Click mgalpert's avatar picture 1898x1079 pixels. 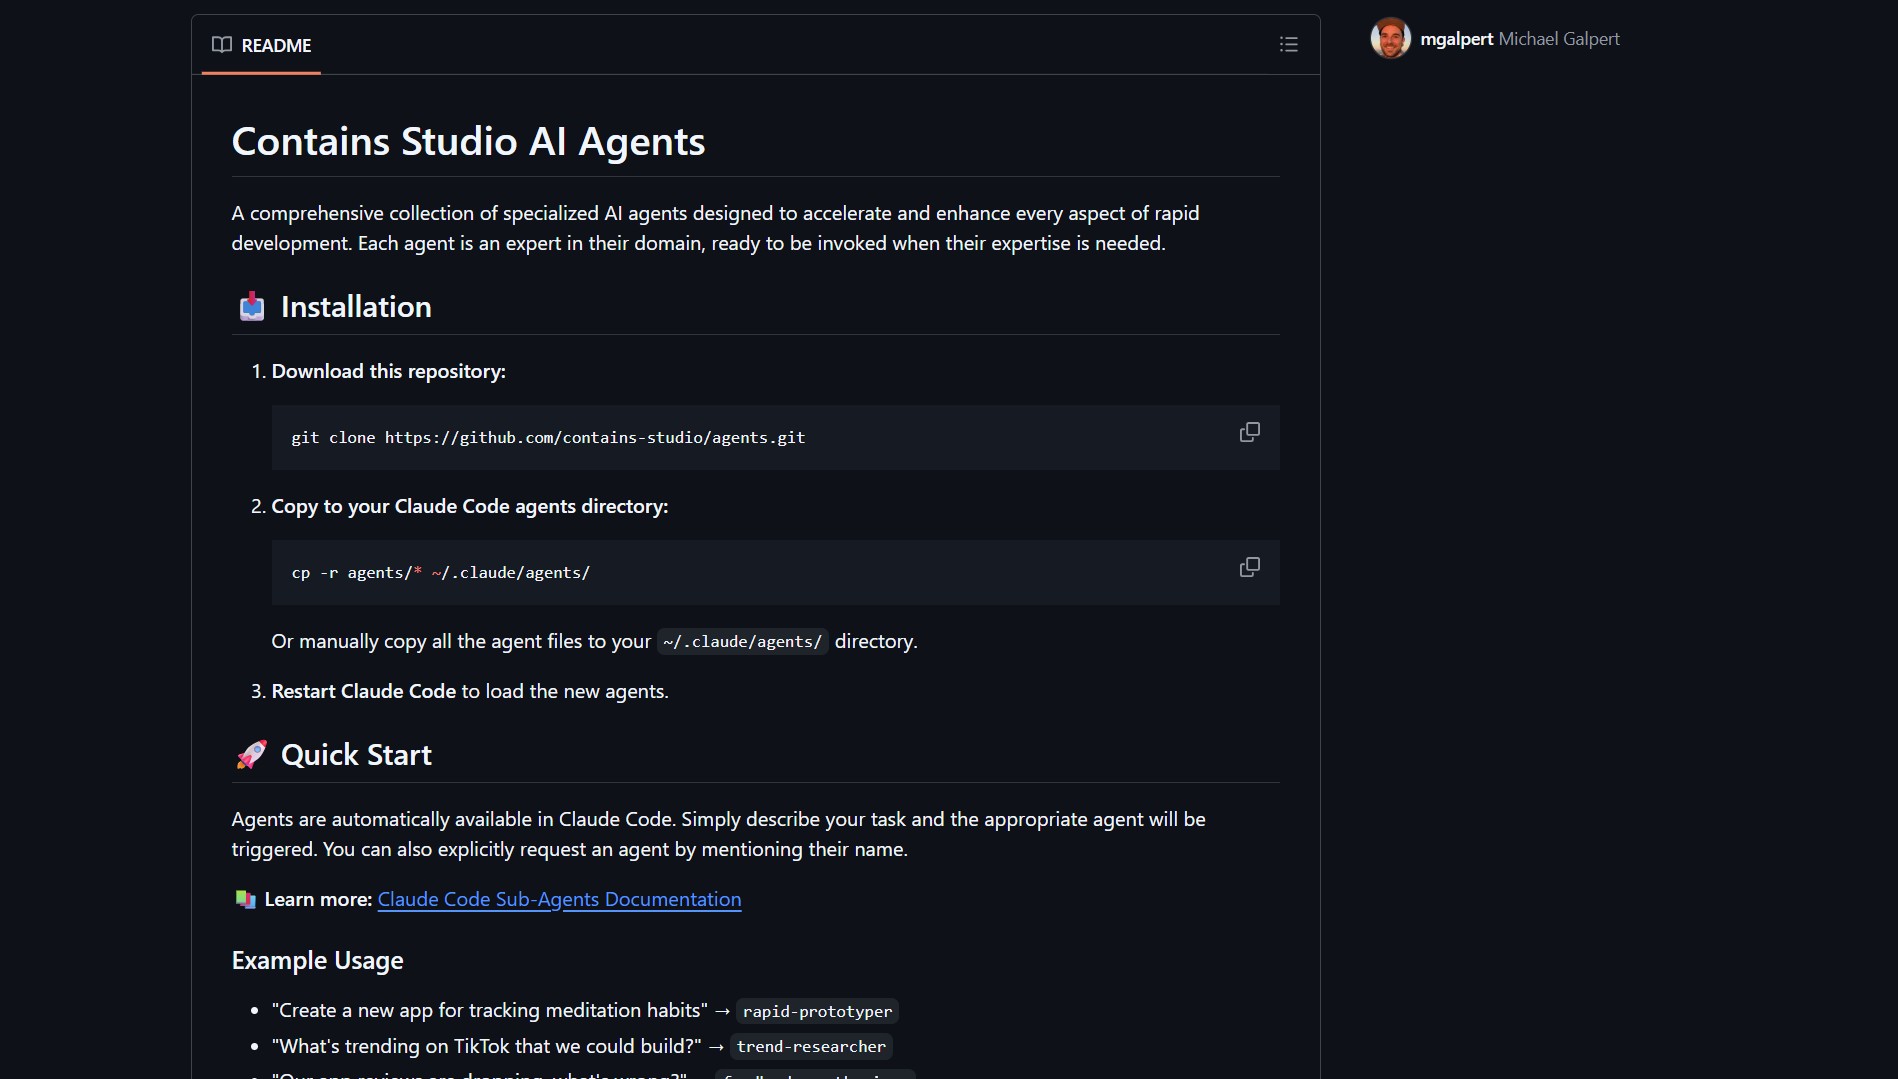pyautogui.click(x=1390, y=39)
